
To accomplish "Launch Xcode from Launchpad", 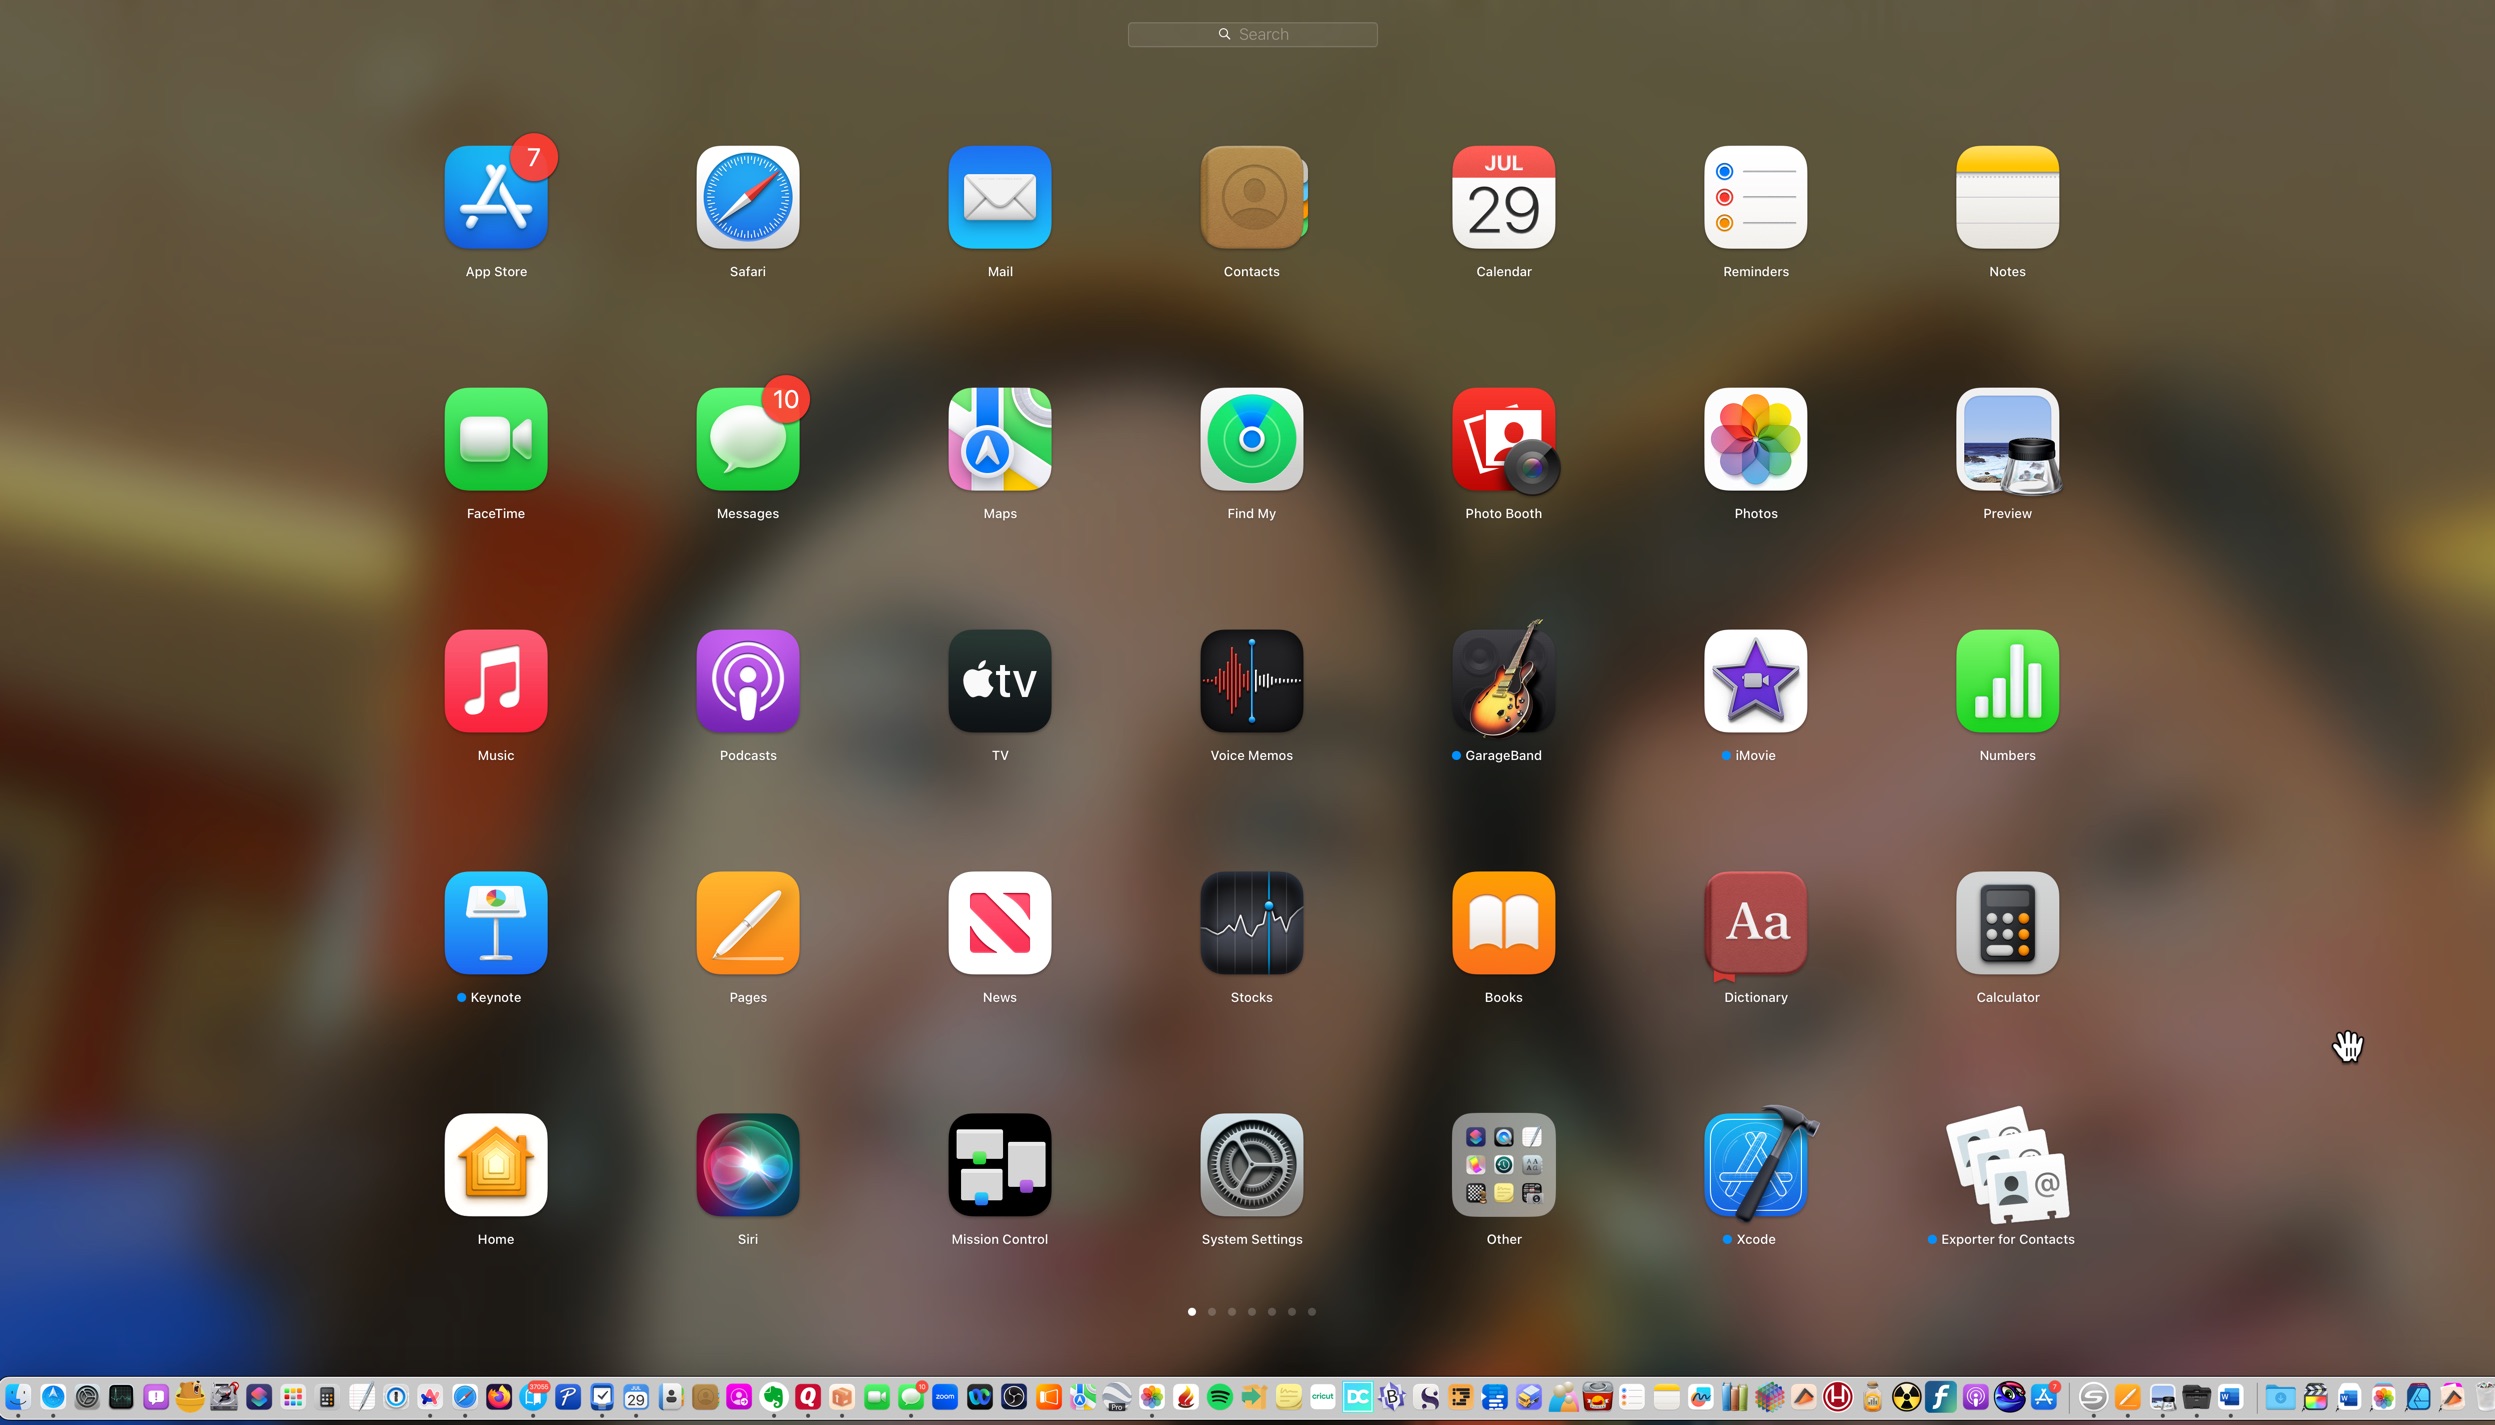I will (1755, 1165).
